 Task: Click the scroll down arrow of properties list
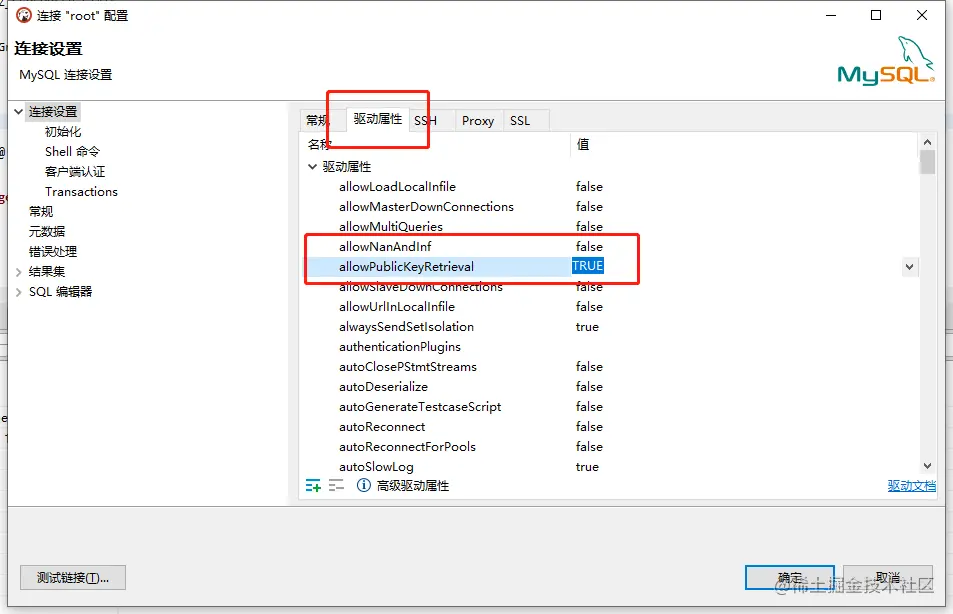pyautogui.click(x=927, y=466)
